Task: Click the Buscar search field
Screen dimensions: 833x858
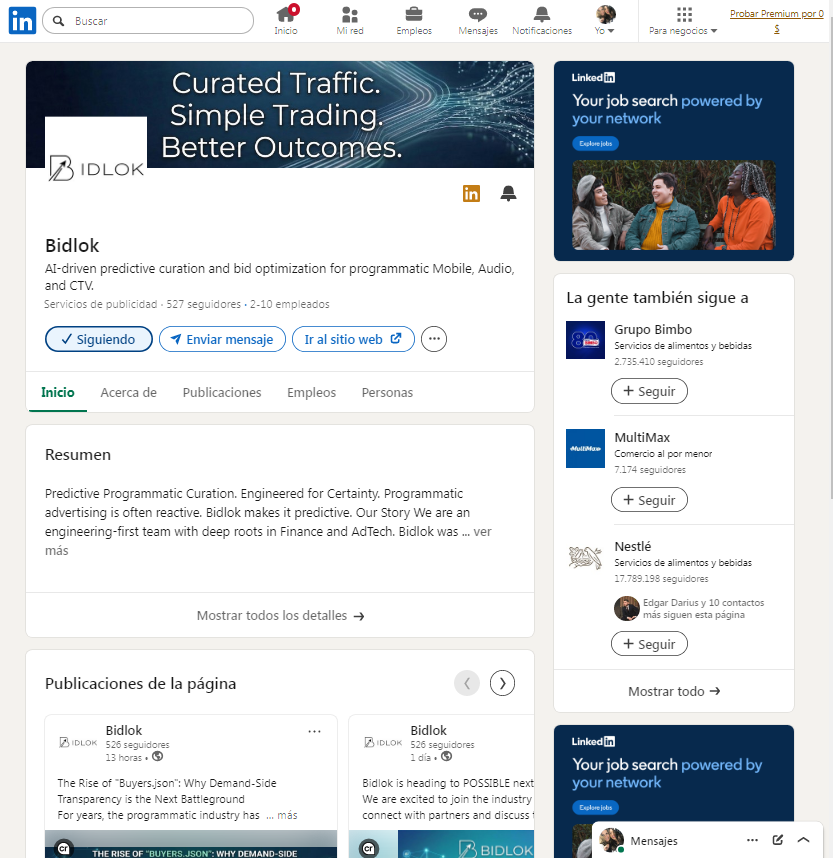Action: click(148, 21)
